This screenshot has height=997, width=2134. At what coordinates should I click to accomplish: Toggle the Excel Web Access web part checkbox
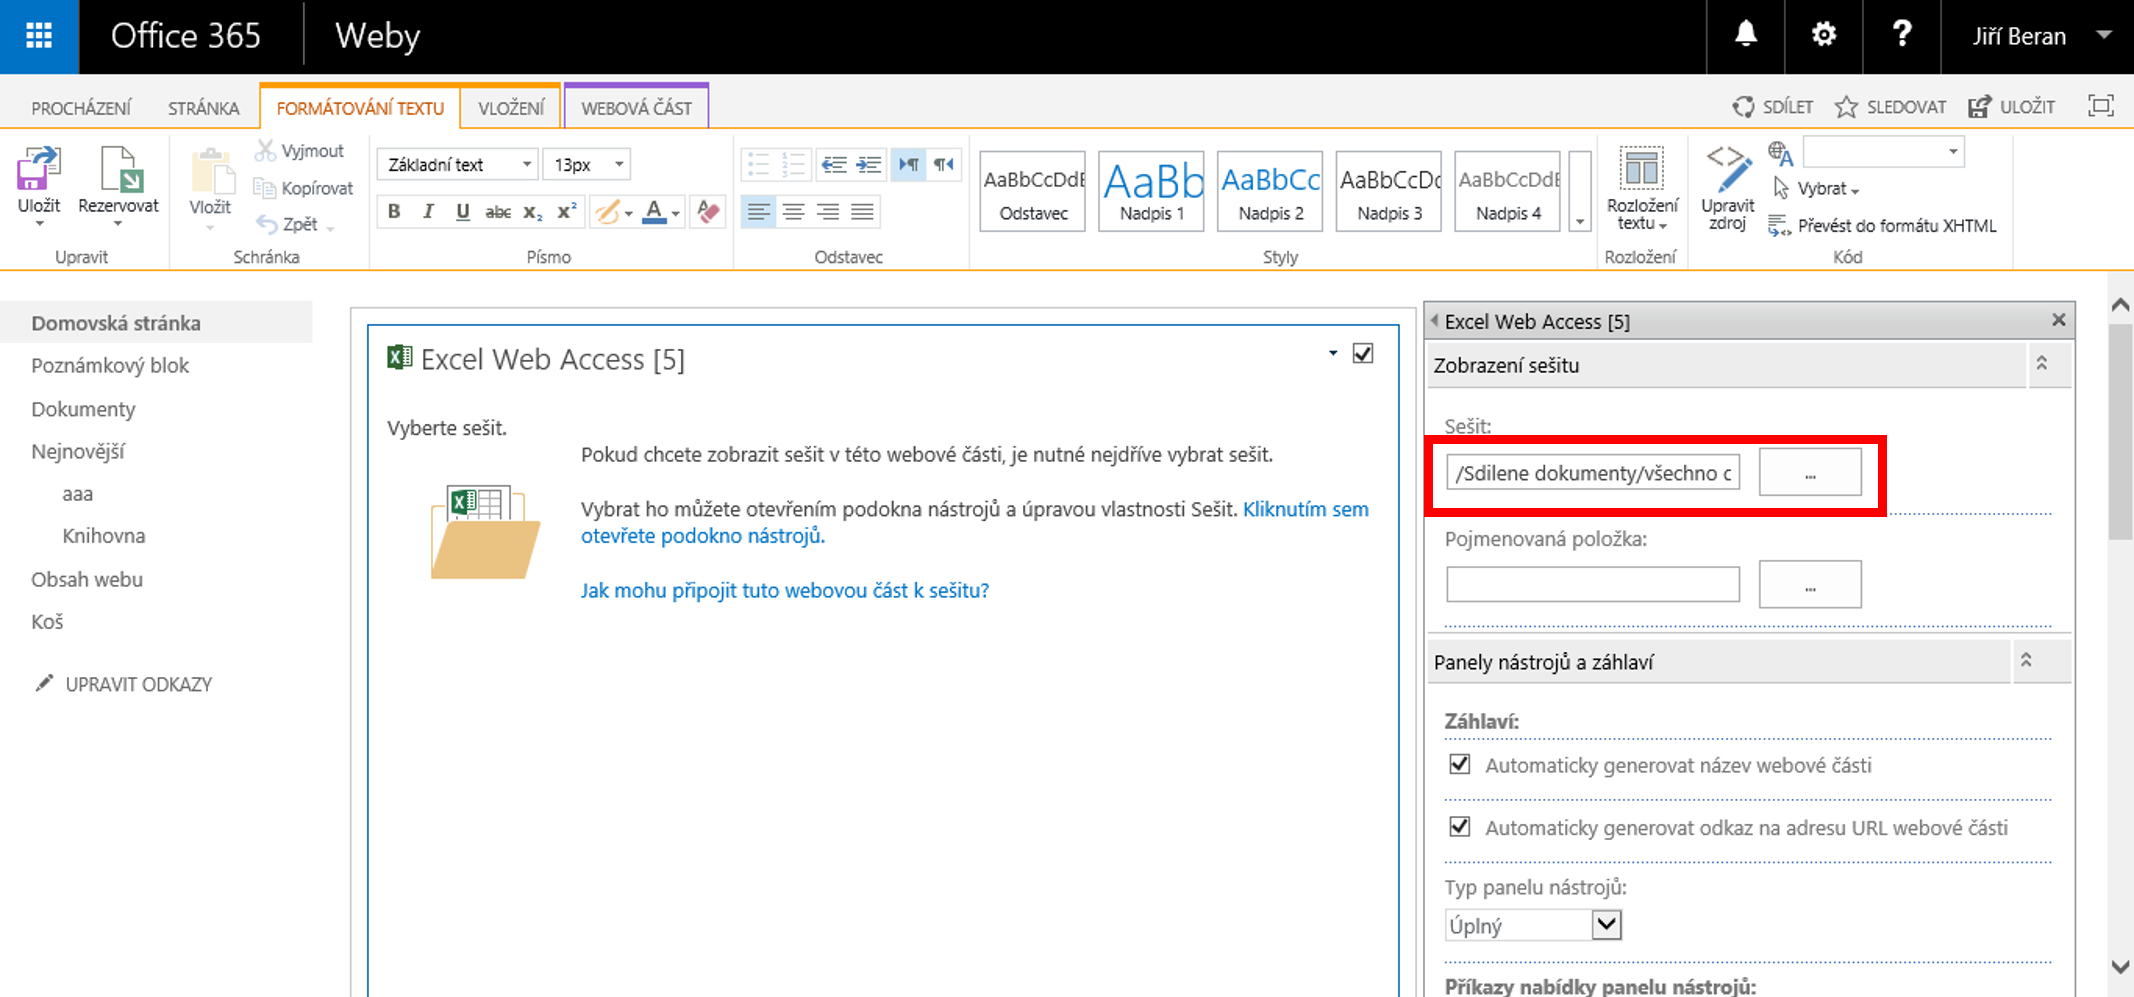click(1362, 353)
